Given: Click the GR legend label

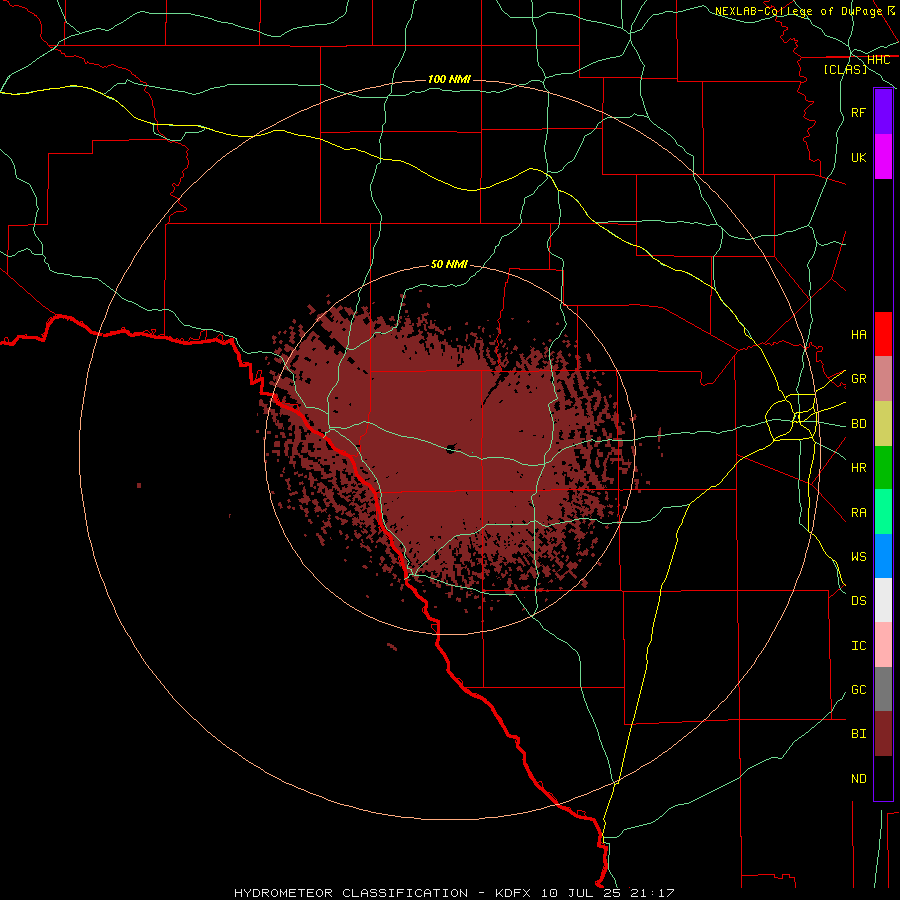Looking at the screenshot, I should point(859,379).
